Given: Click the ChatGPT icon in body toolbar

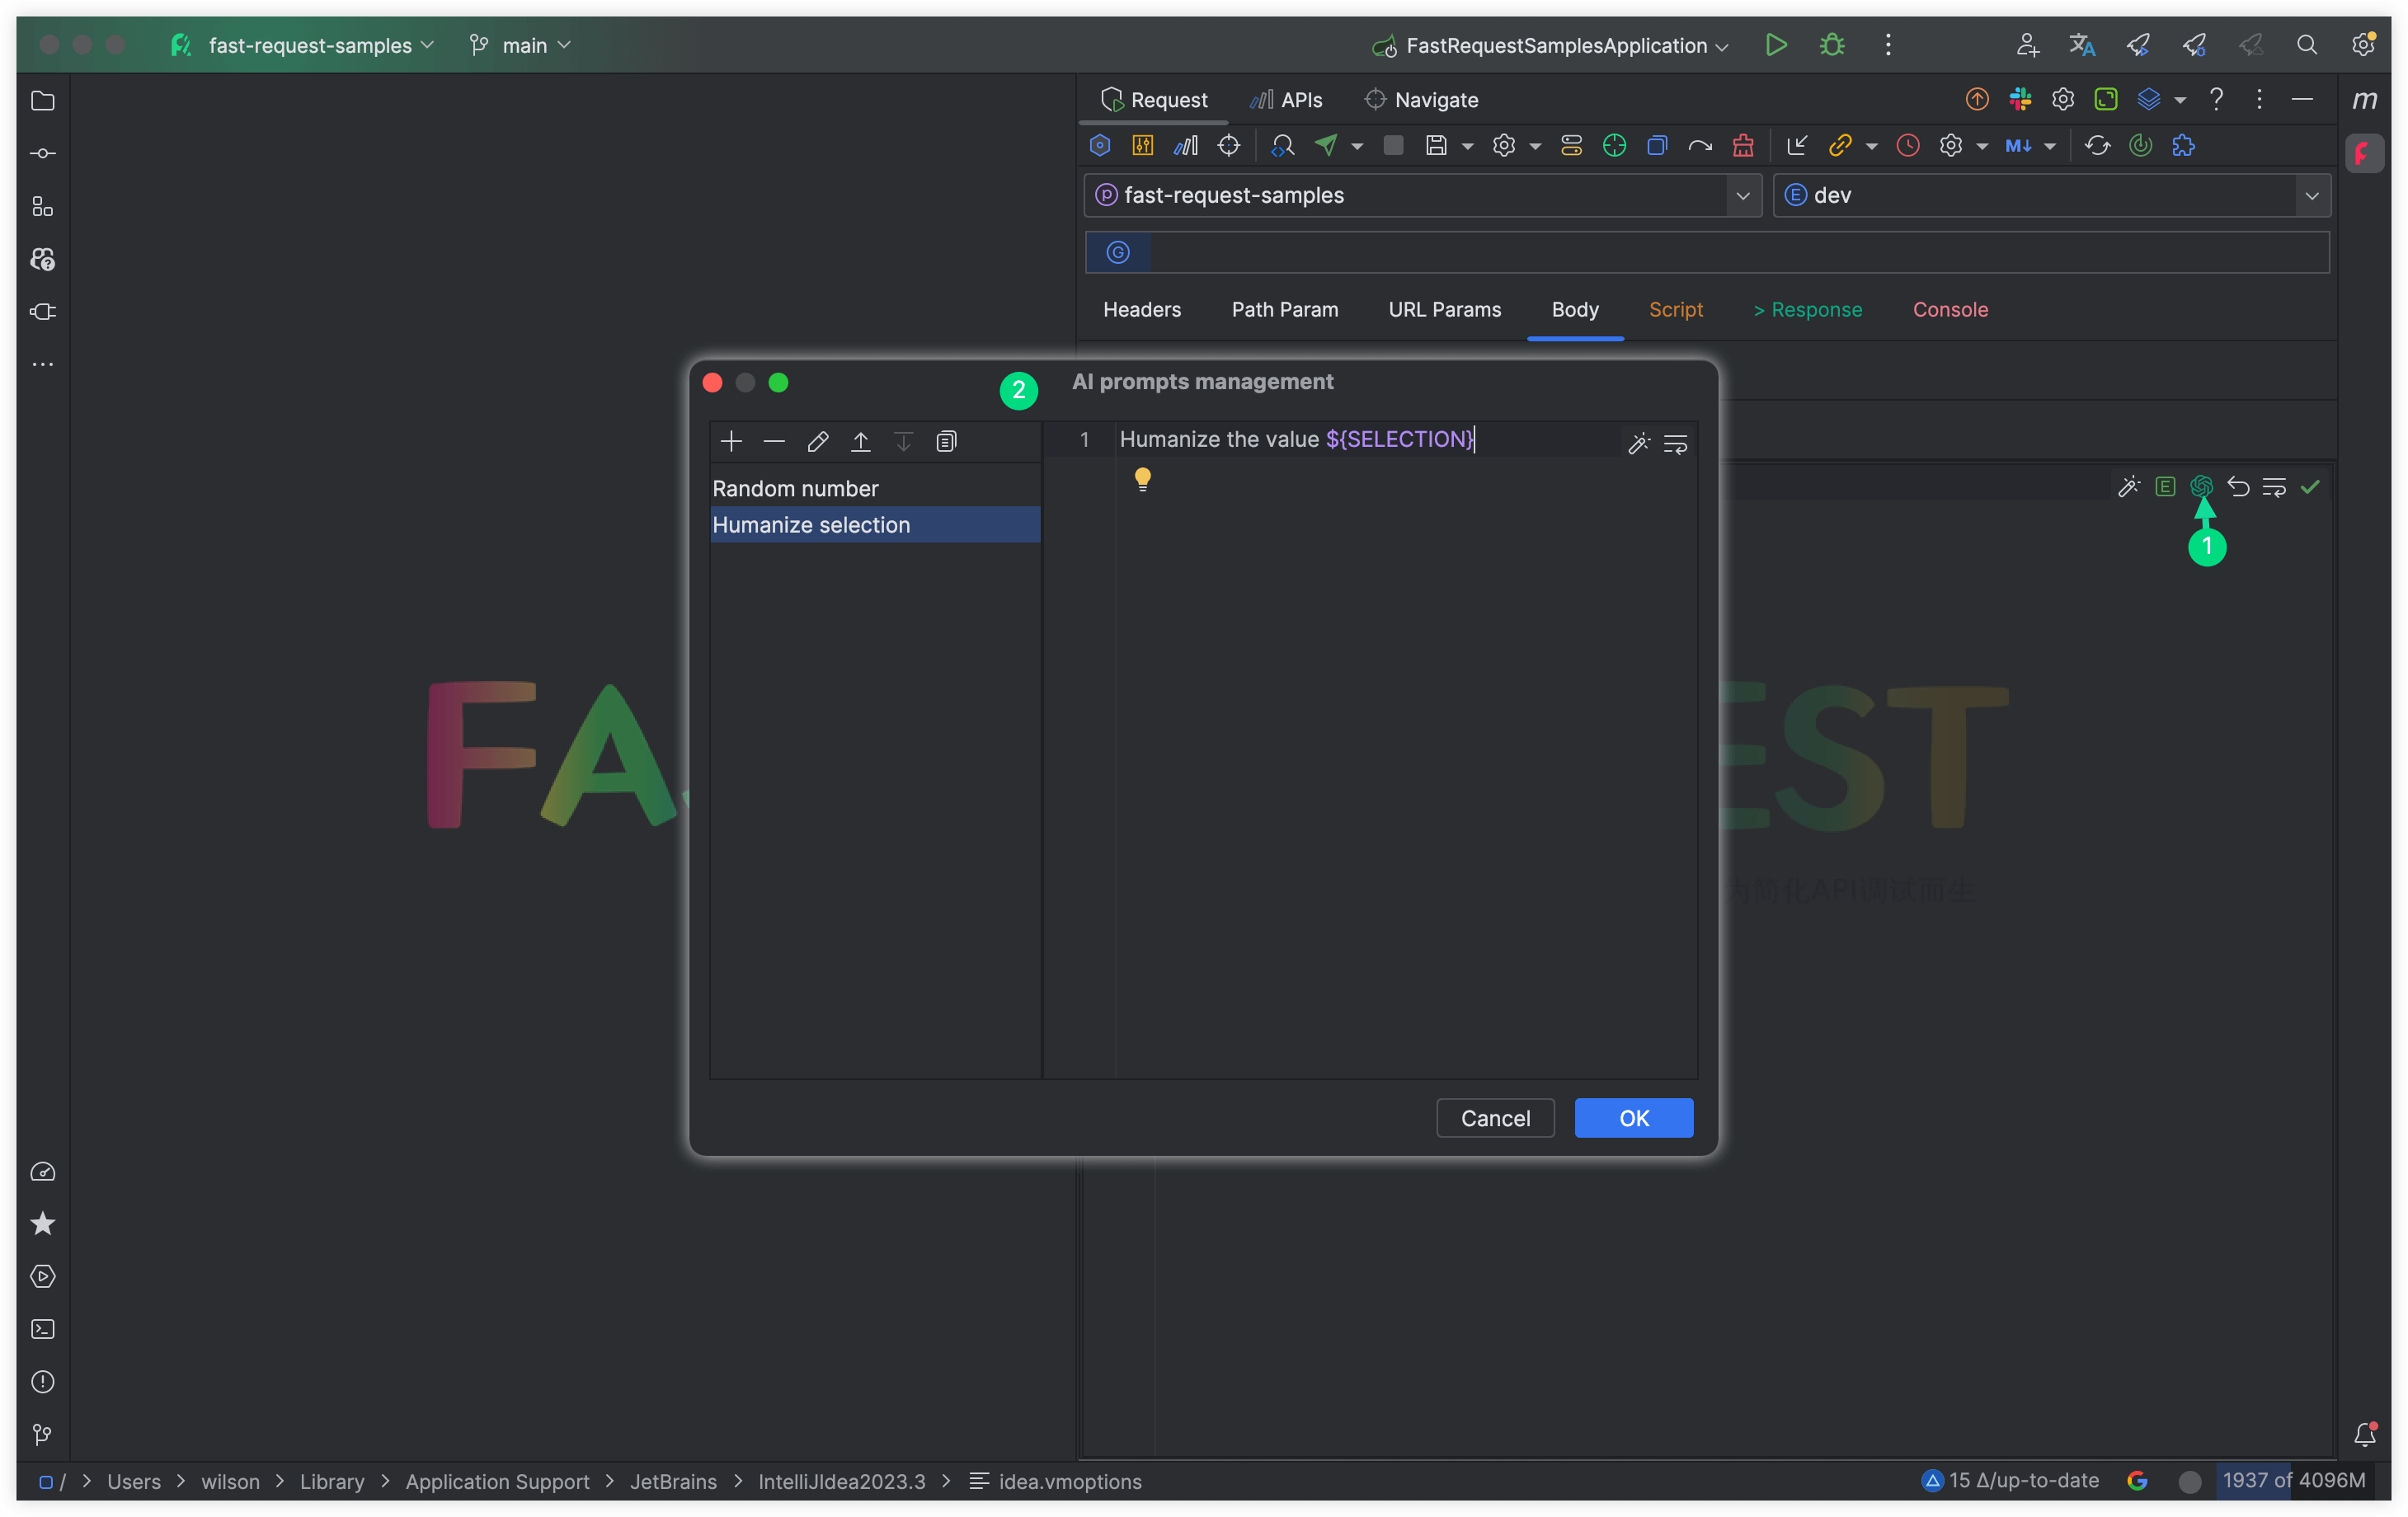Looking at the screenshot, I should coord(2201,486).
